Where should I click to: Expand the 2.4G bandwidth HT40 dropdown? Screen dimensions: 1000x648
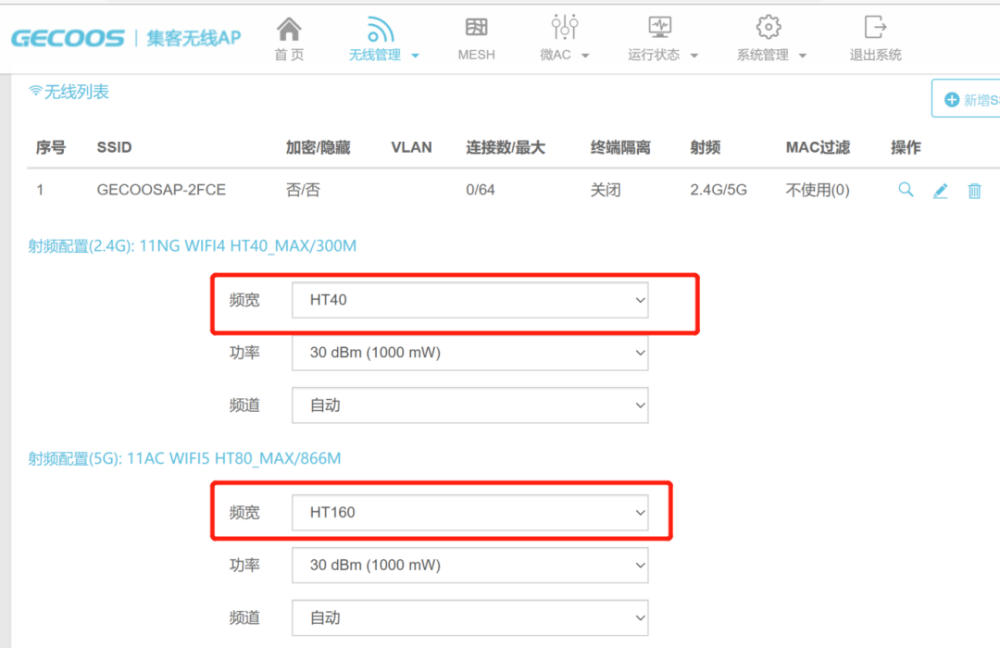(x=469, y=300)
